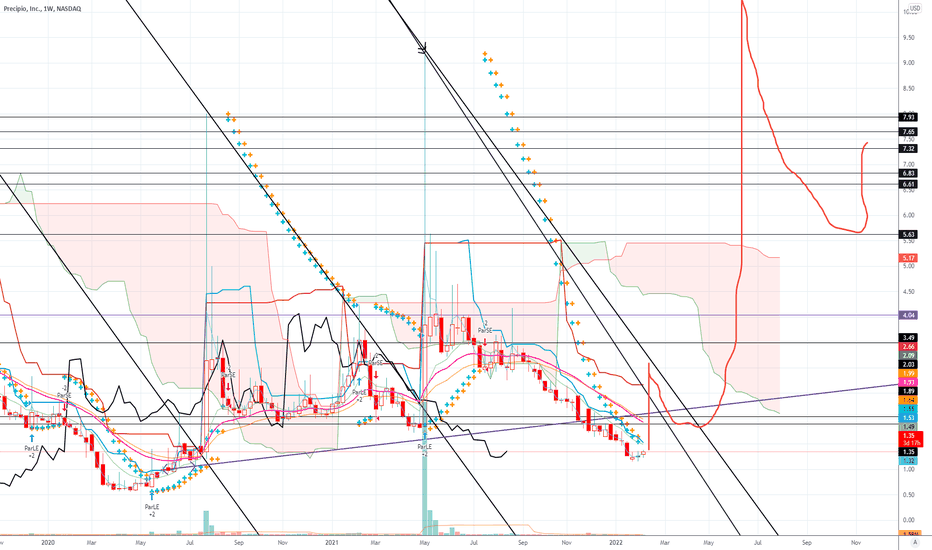The height and width of the screenshot is (550, 932).
Task: Click the 9.00 price axis label
Action: (909, 63)
